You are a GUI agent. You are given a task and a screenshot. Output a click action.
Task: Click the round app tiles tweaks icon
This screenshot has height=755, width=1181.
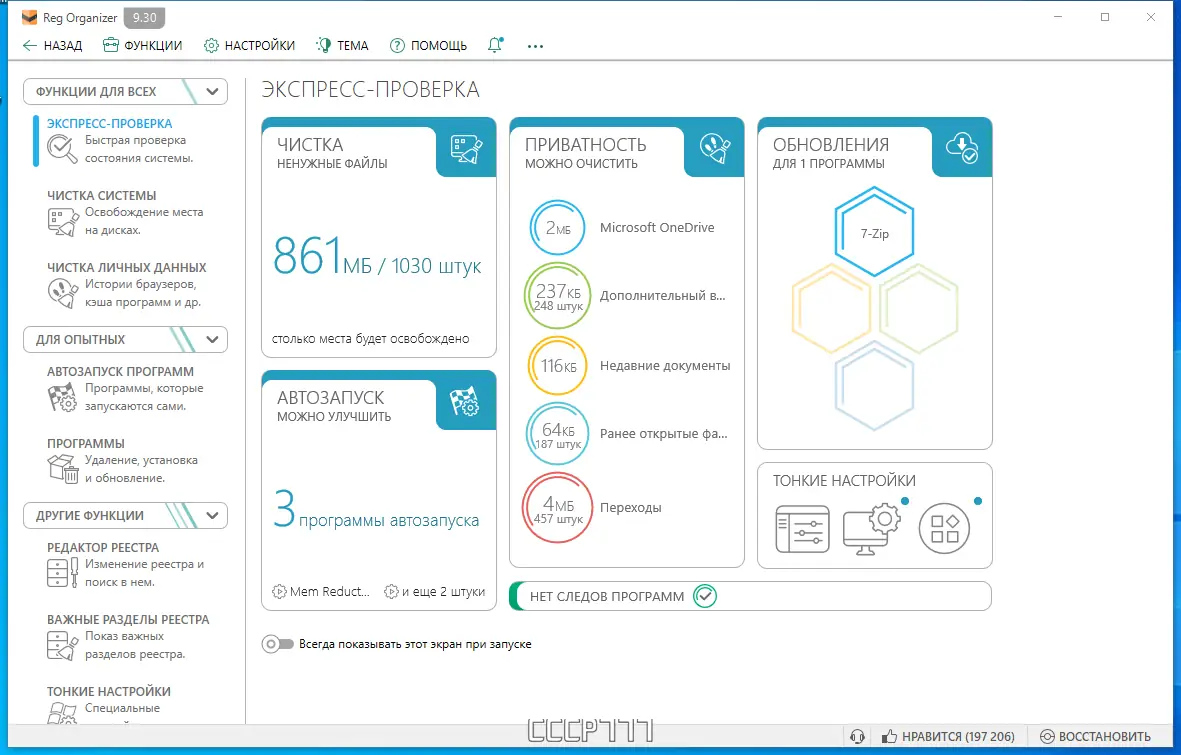944,528
